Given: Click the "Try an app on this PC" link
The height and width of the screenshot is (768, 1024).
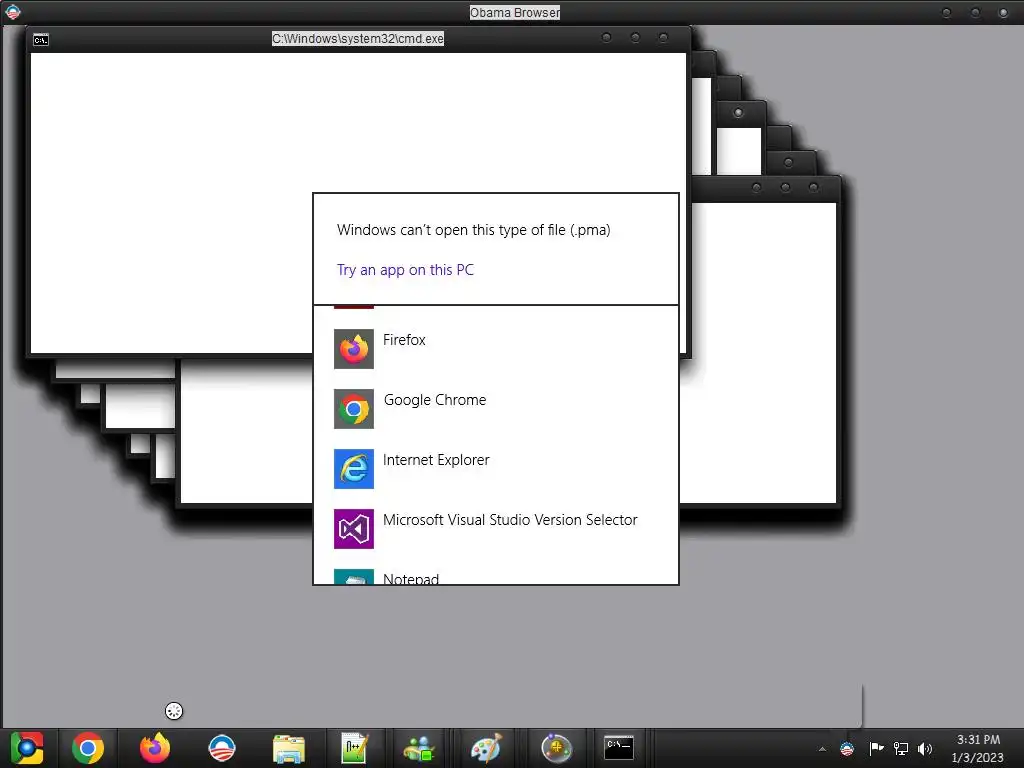Looking at the screenshot, I should point(405,270).
